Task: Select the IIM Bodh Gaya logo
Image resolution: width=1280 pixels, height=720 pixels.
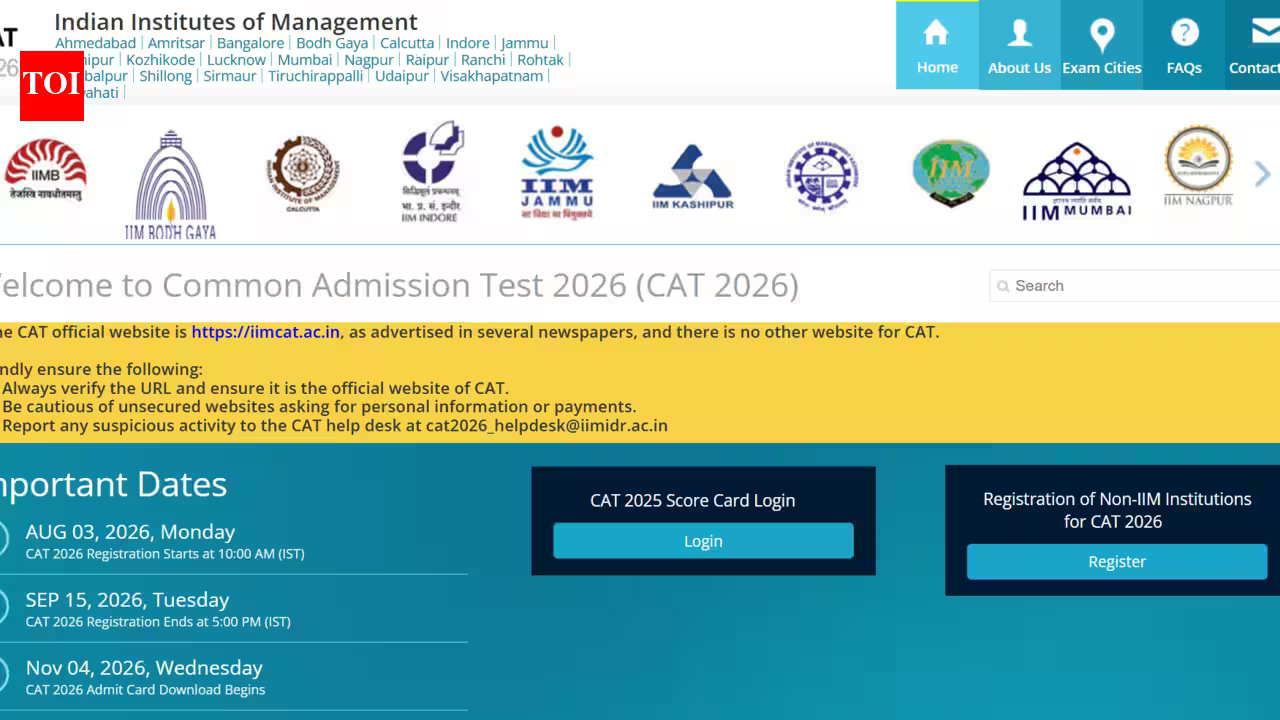Action: (x=170, y=185)
